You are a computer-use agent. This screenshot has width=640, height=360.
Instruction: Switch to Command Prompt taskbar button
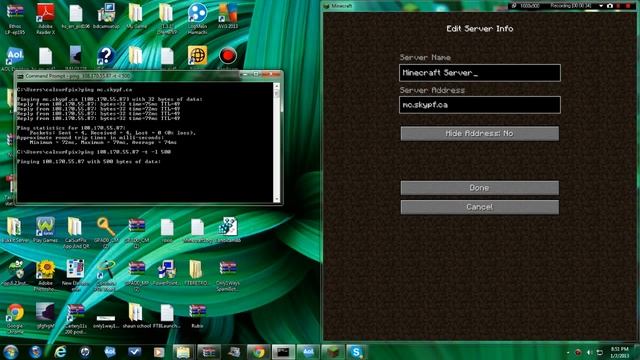pyautogui.click(x=283, y=351)
